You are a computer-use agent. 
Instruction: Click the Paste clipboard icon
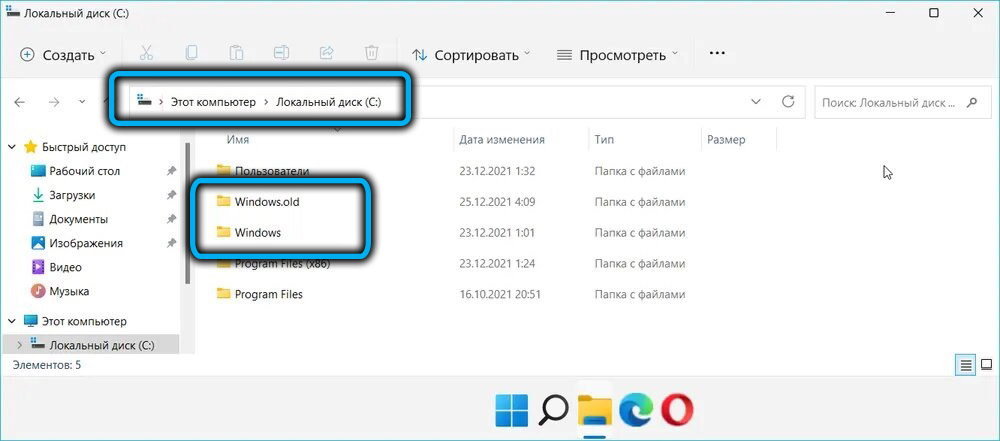[236, 54]
